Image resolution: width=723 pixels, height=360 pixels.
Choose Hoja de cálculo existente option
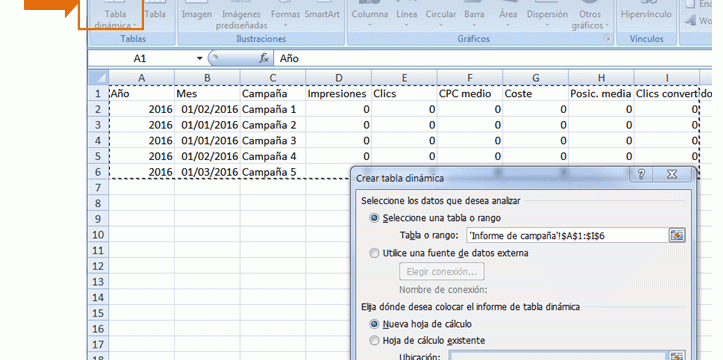[427, 341]
